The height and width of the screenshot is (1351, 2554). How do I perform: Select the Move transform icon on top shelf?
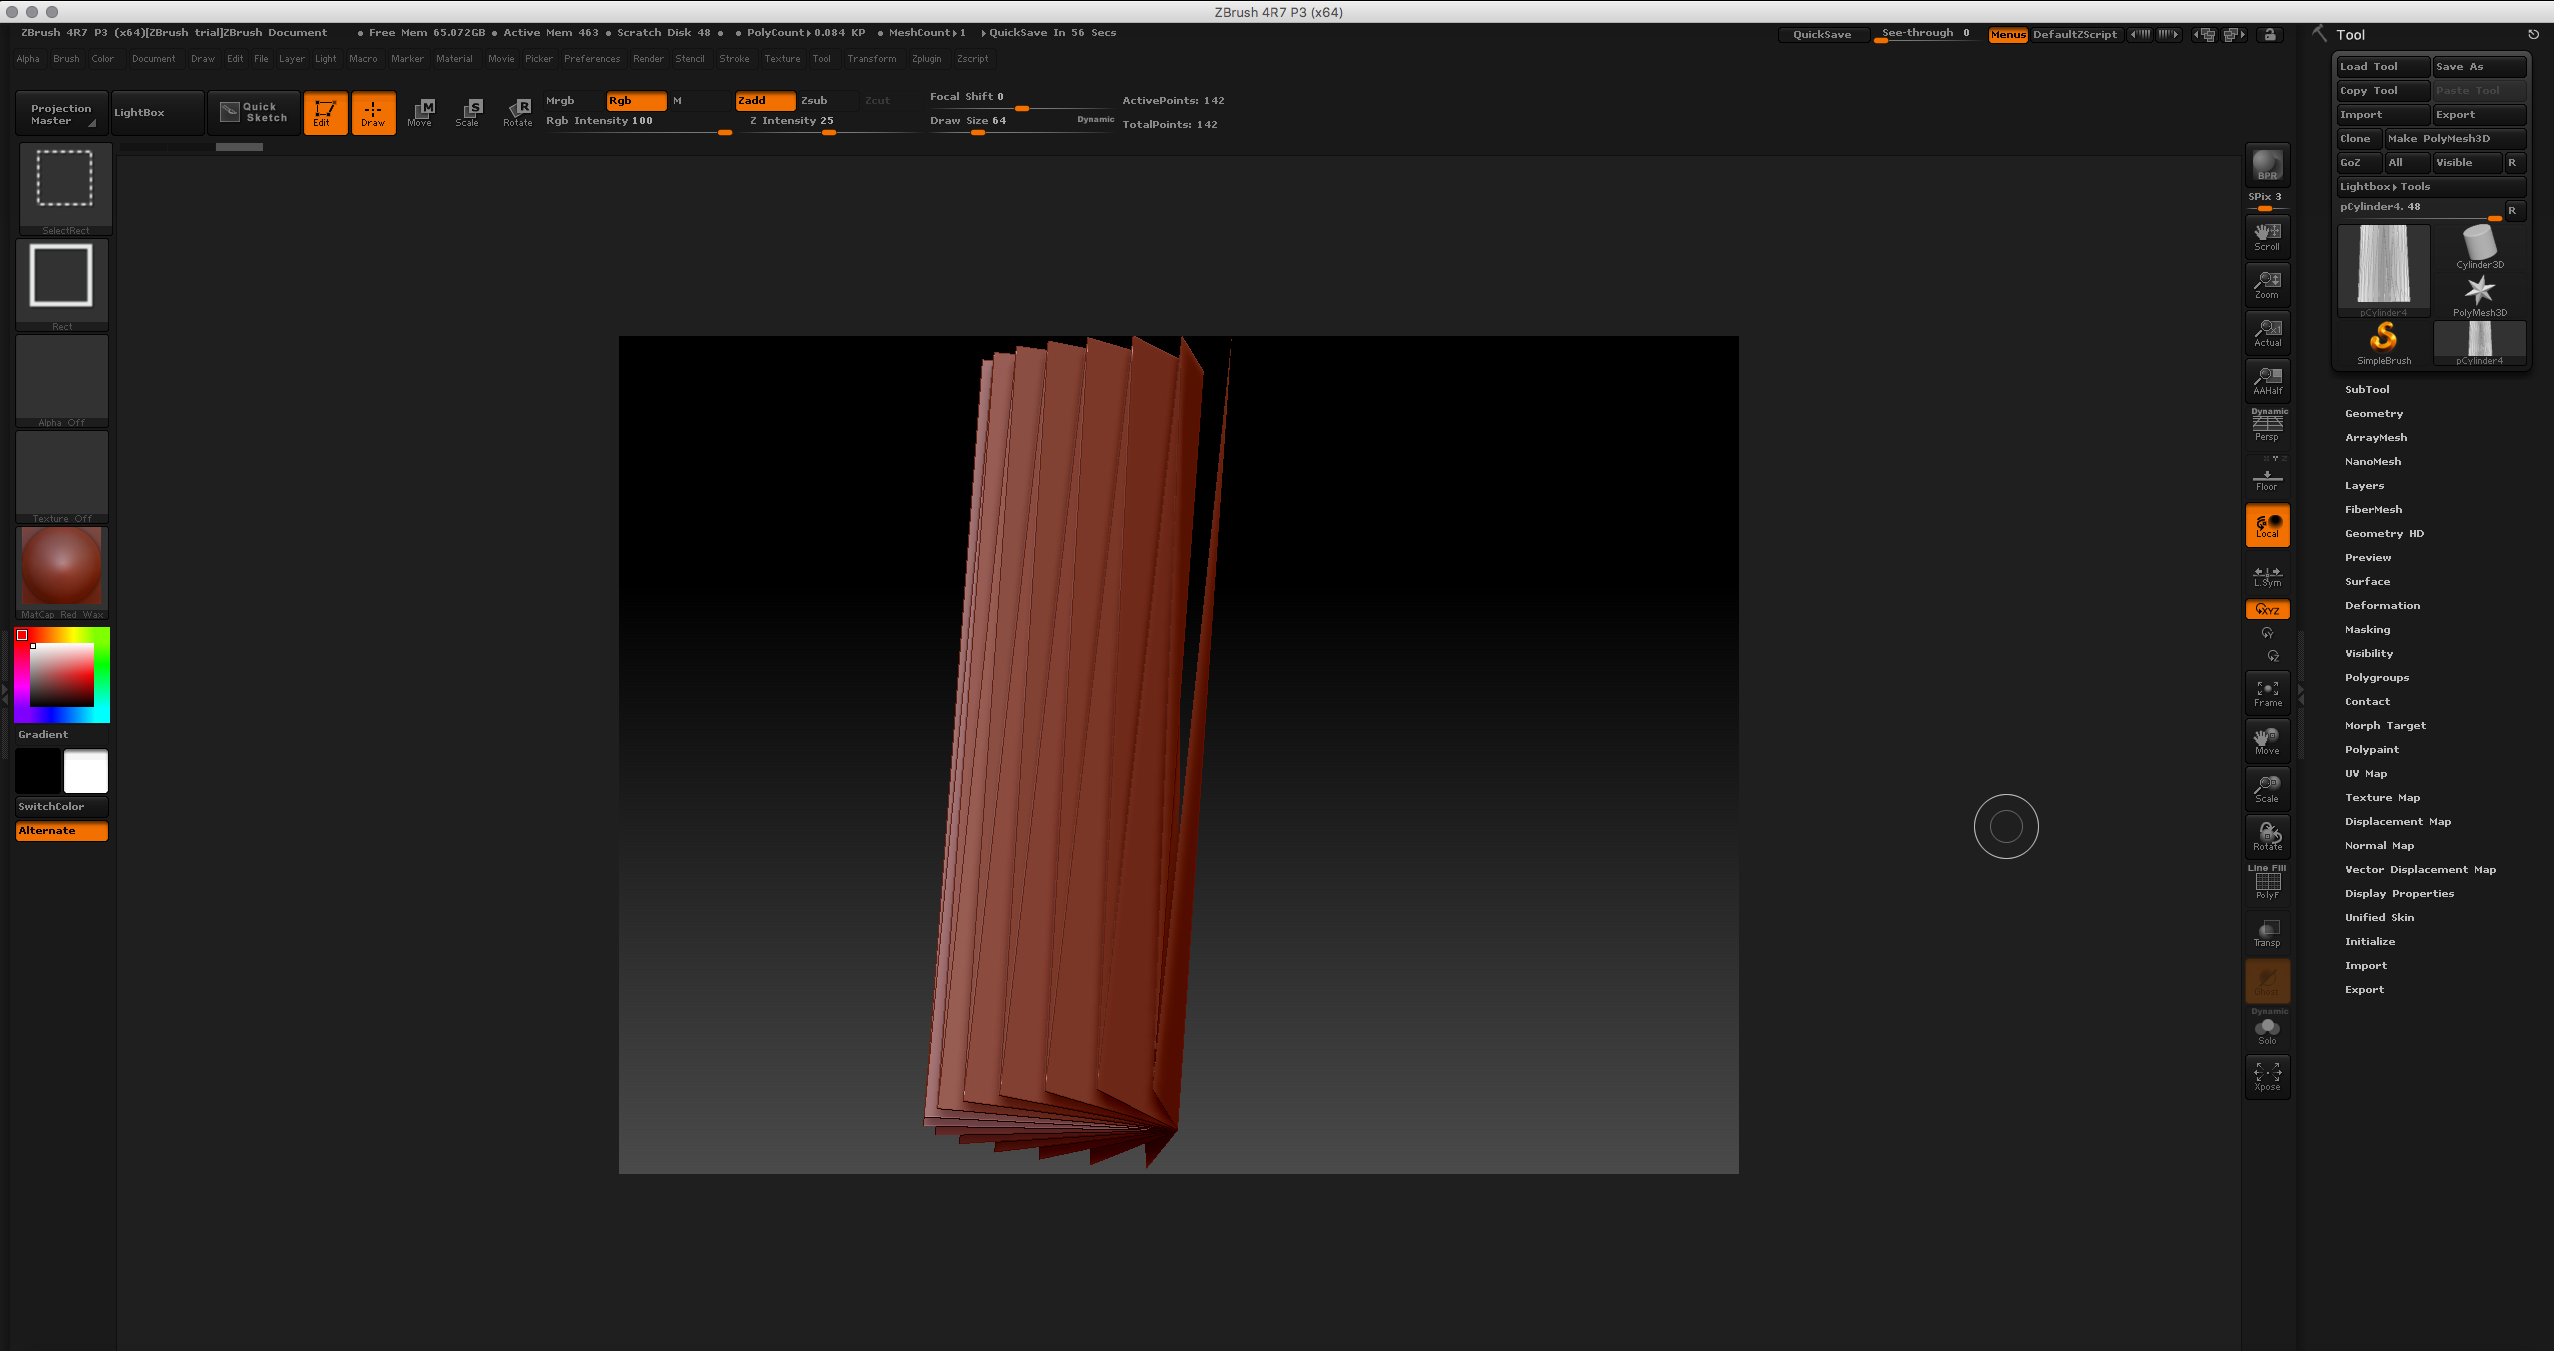coord(421,112)
